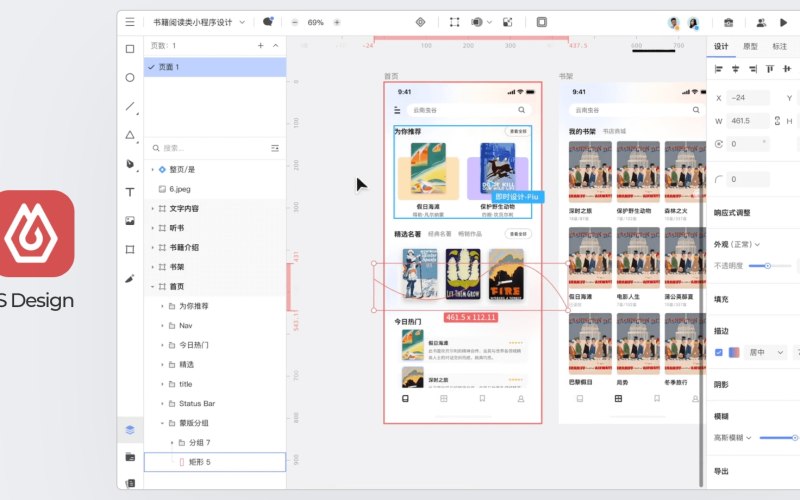Expand the 文字内容 layer
This screenshot has width=800, height=500.
click(x=152, y=209)
